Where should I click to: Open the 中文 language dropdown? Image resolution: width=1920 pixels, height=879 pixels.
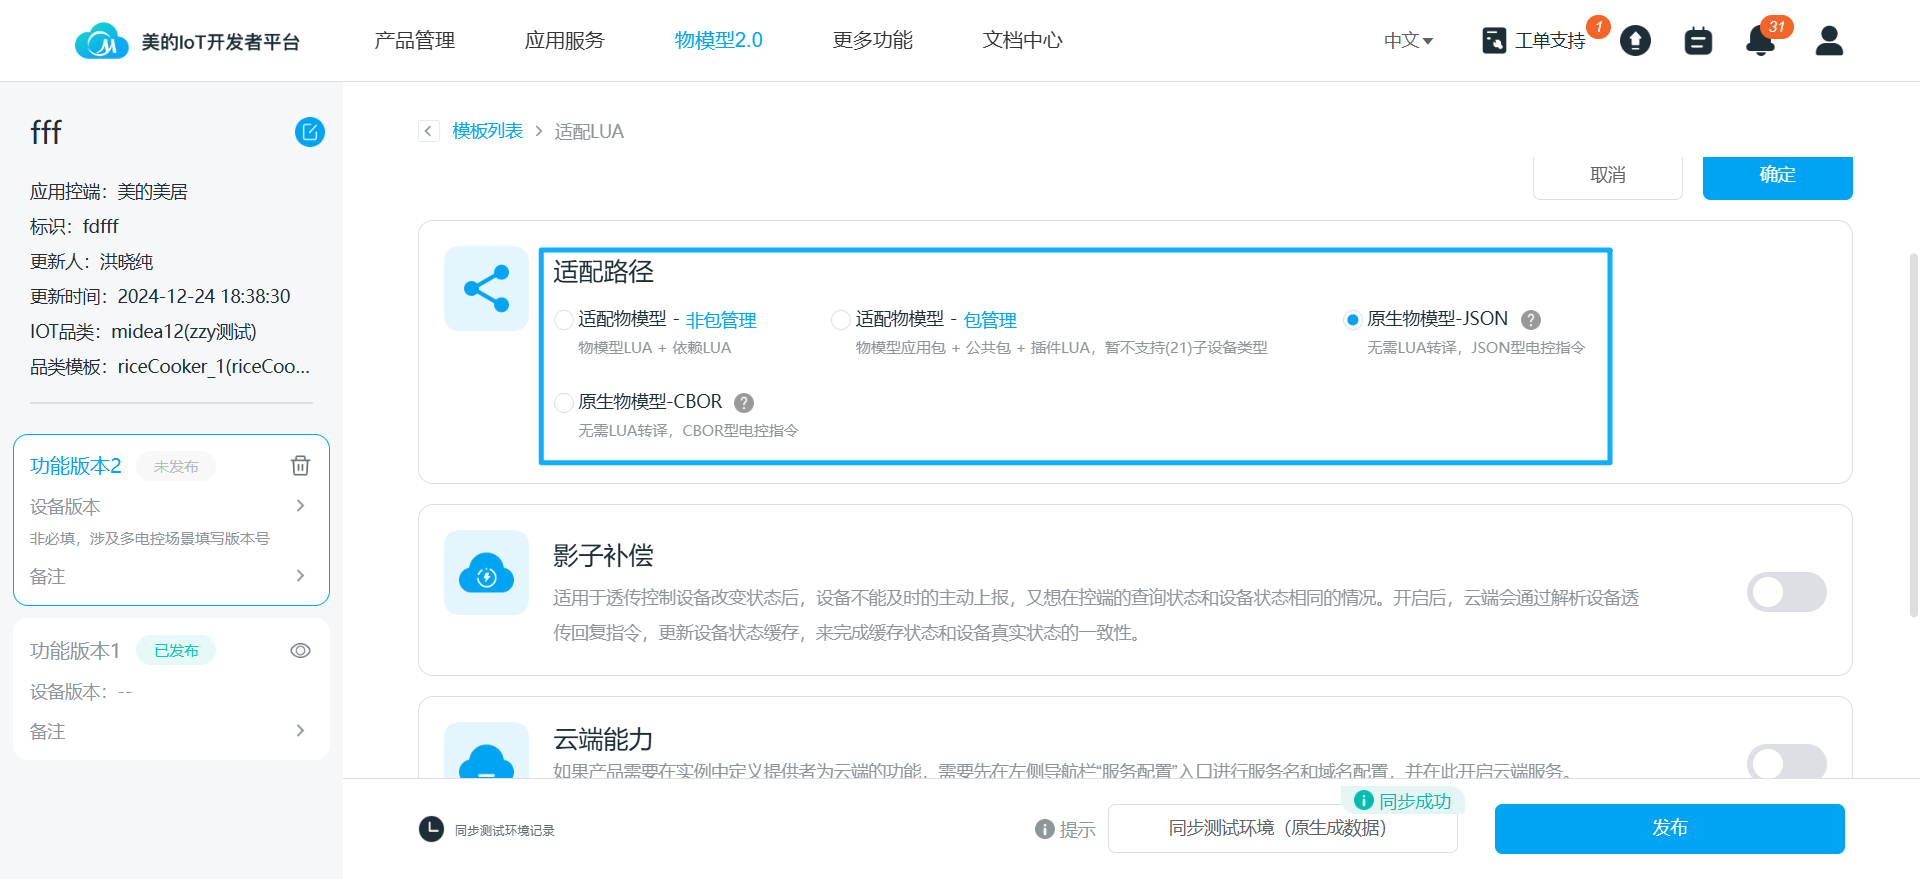(1408, 41)
